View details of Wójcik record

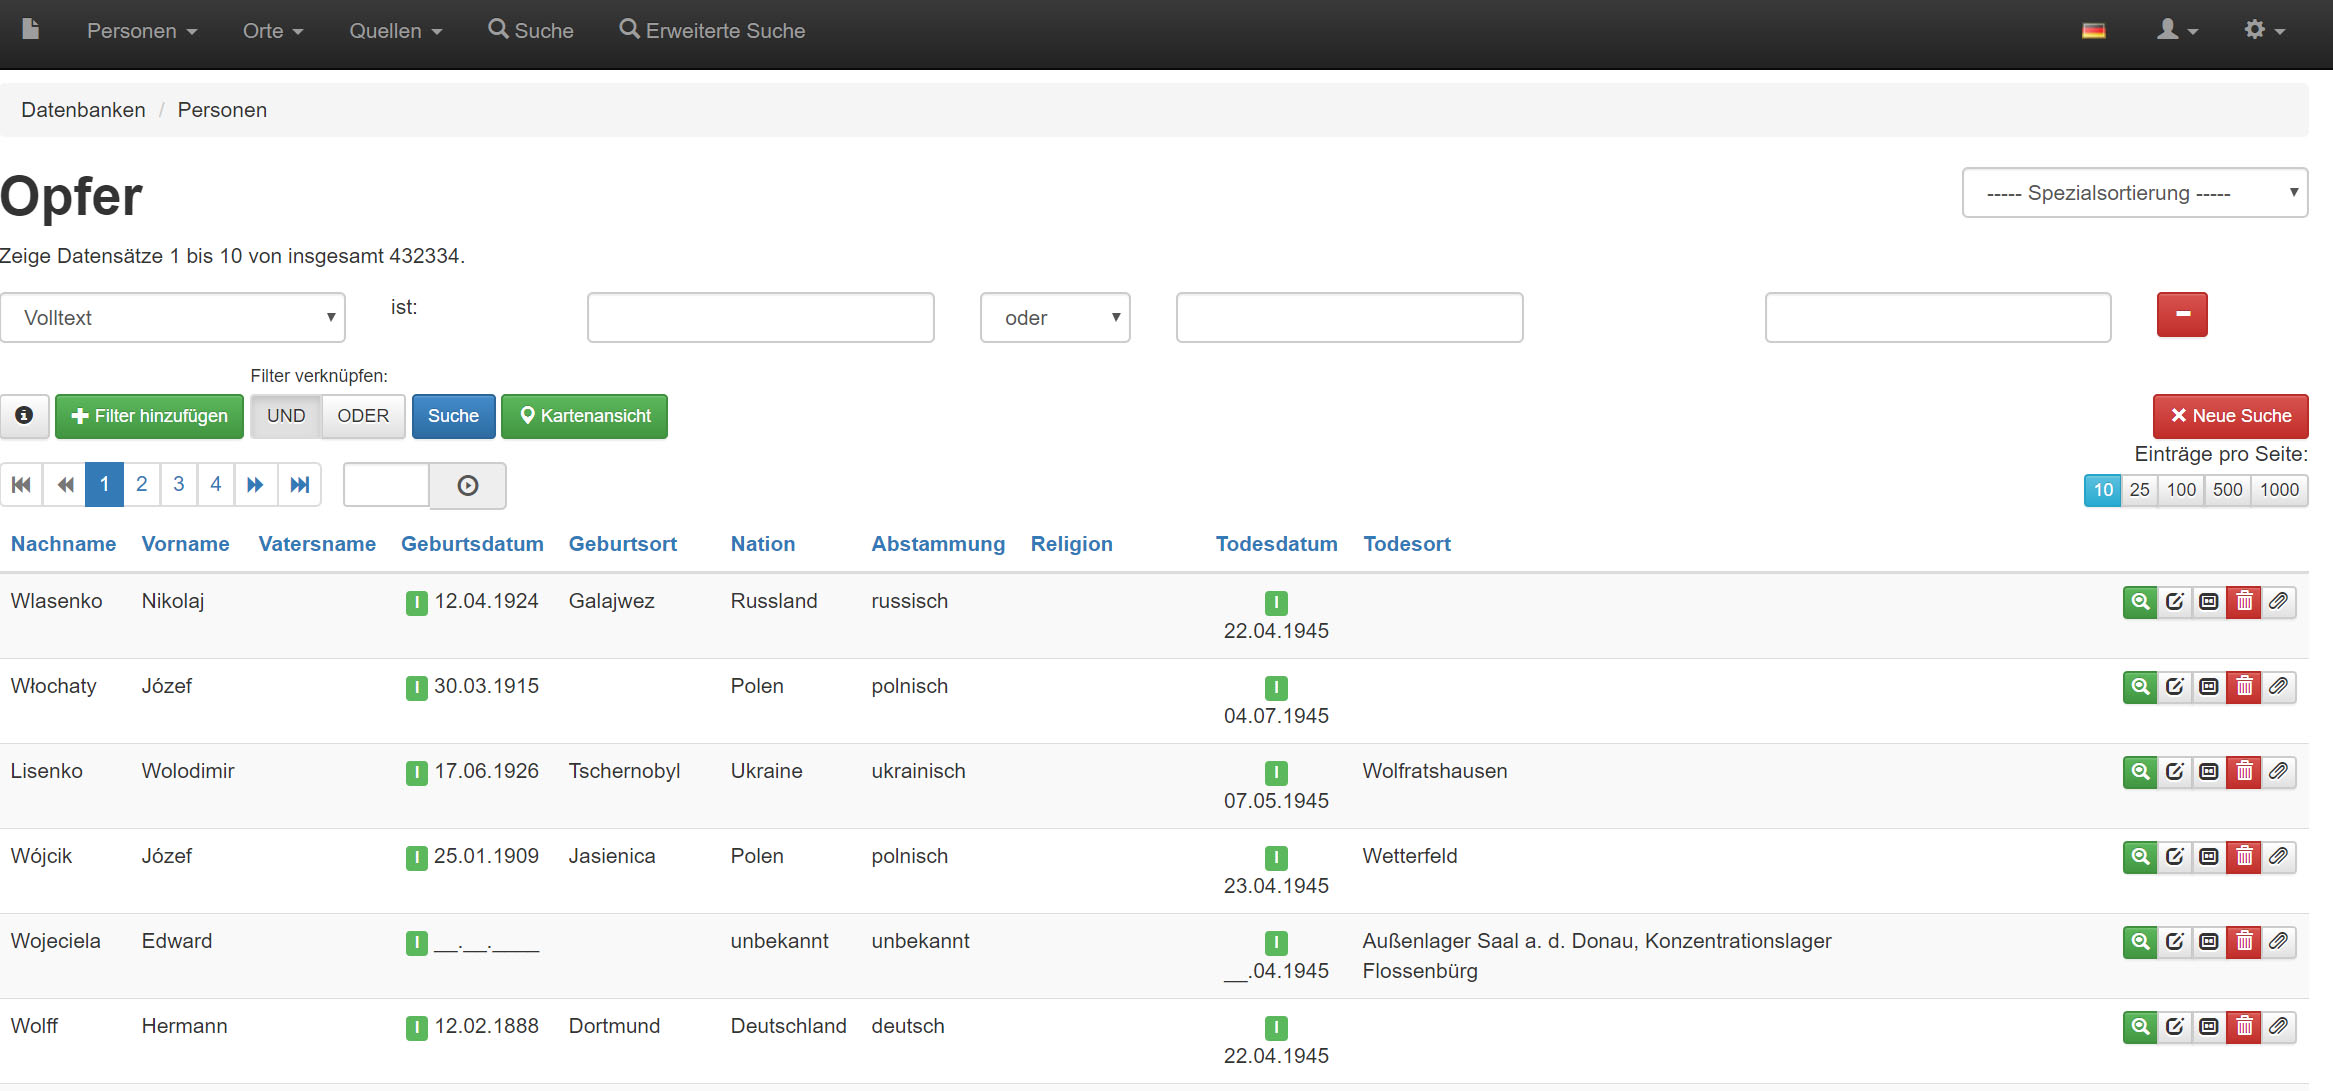click(x=2140, y=857)
